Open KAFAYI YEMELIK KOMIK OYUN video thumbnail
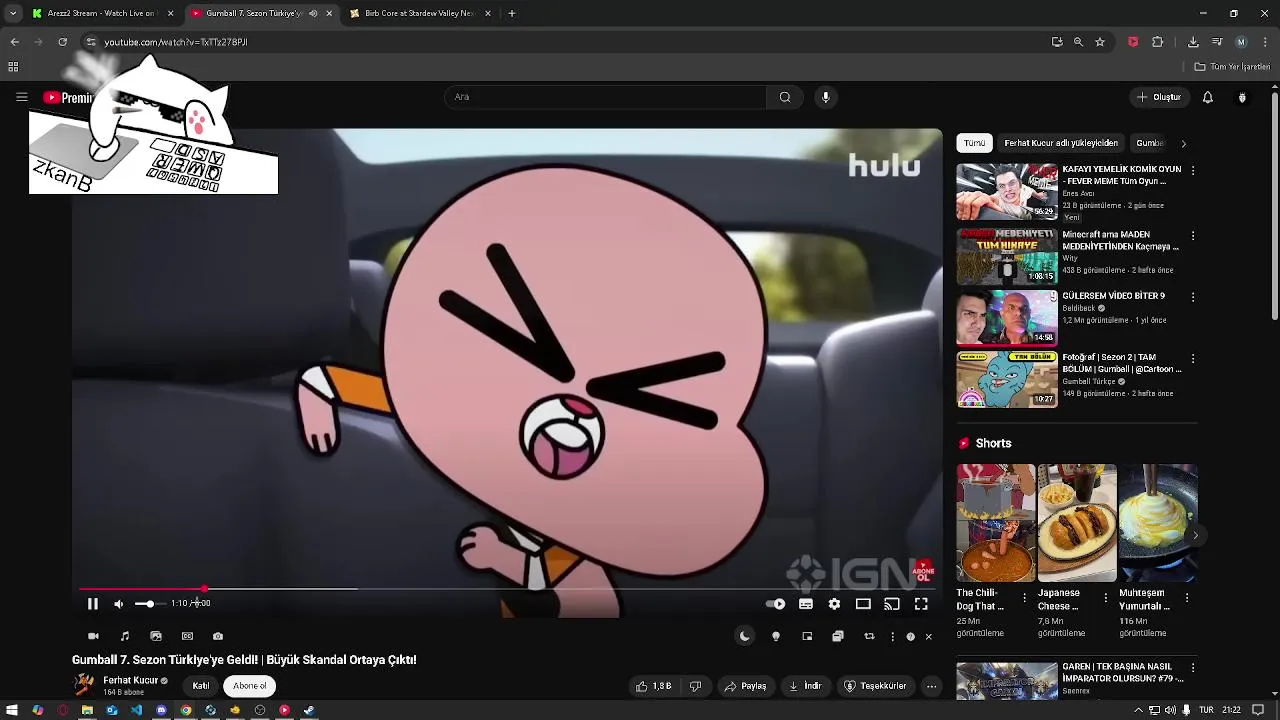 point(1007,192)
